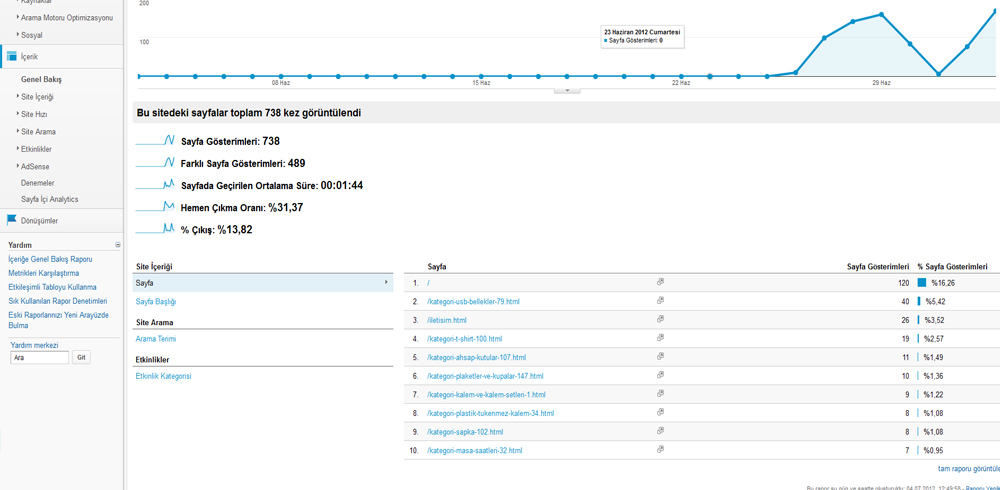Open external link icon for masa-saatleri row
The height and width of the screenshot is (490, 1000).
tap(660, 450)
